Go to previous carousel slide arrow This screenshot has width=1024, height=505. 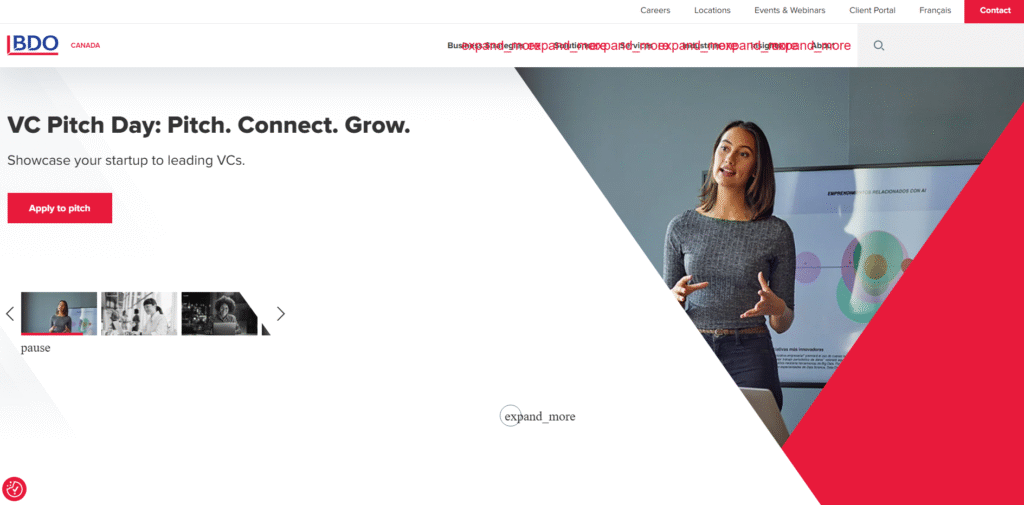(x=10, y=314)
